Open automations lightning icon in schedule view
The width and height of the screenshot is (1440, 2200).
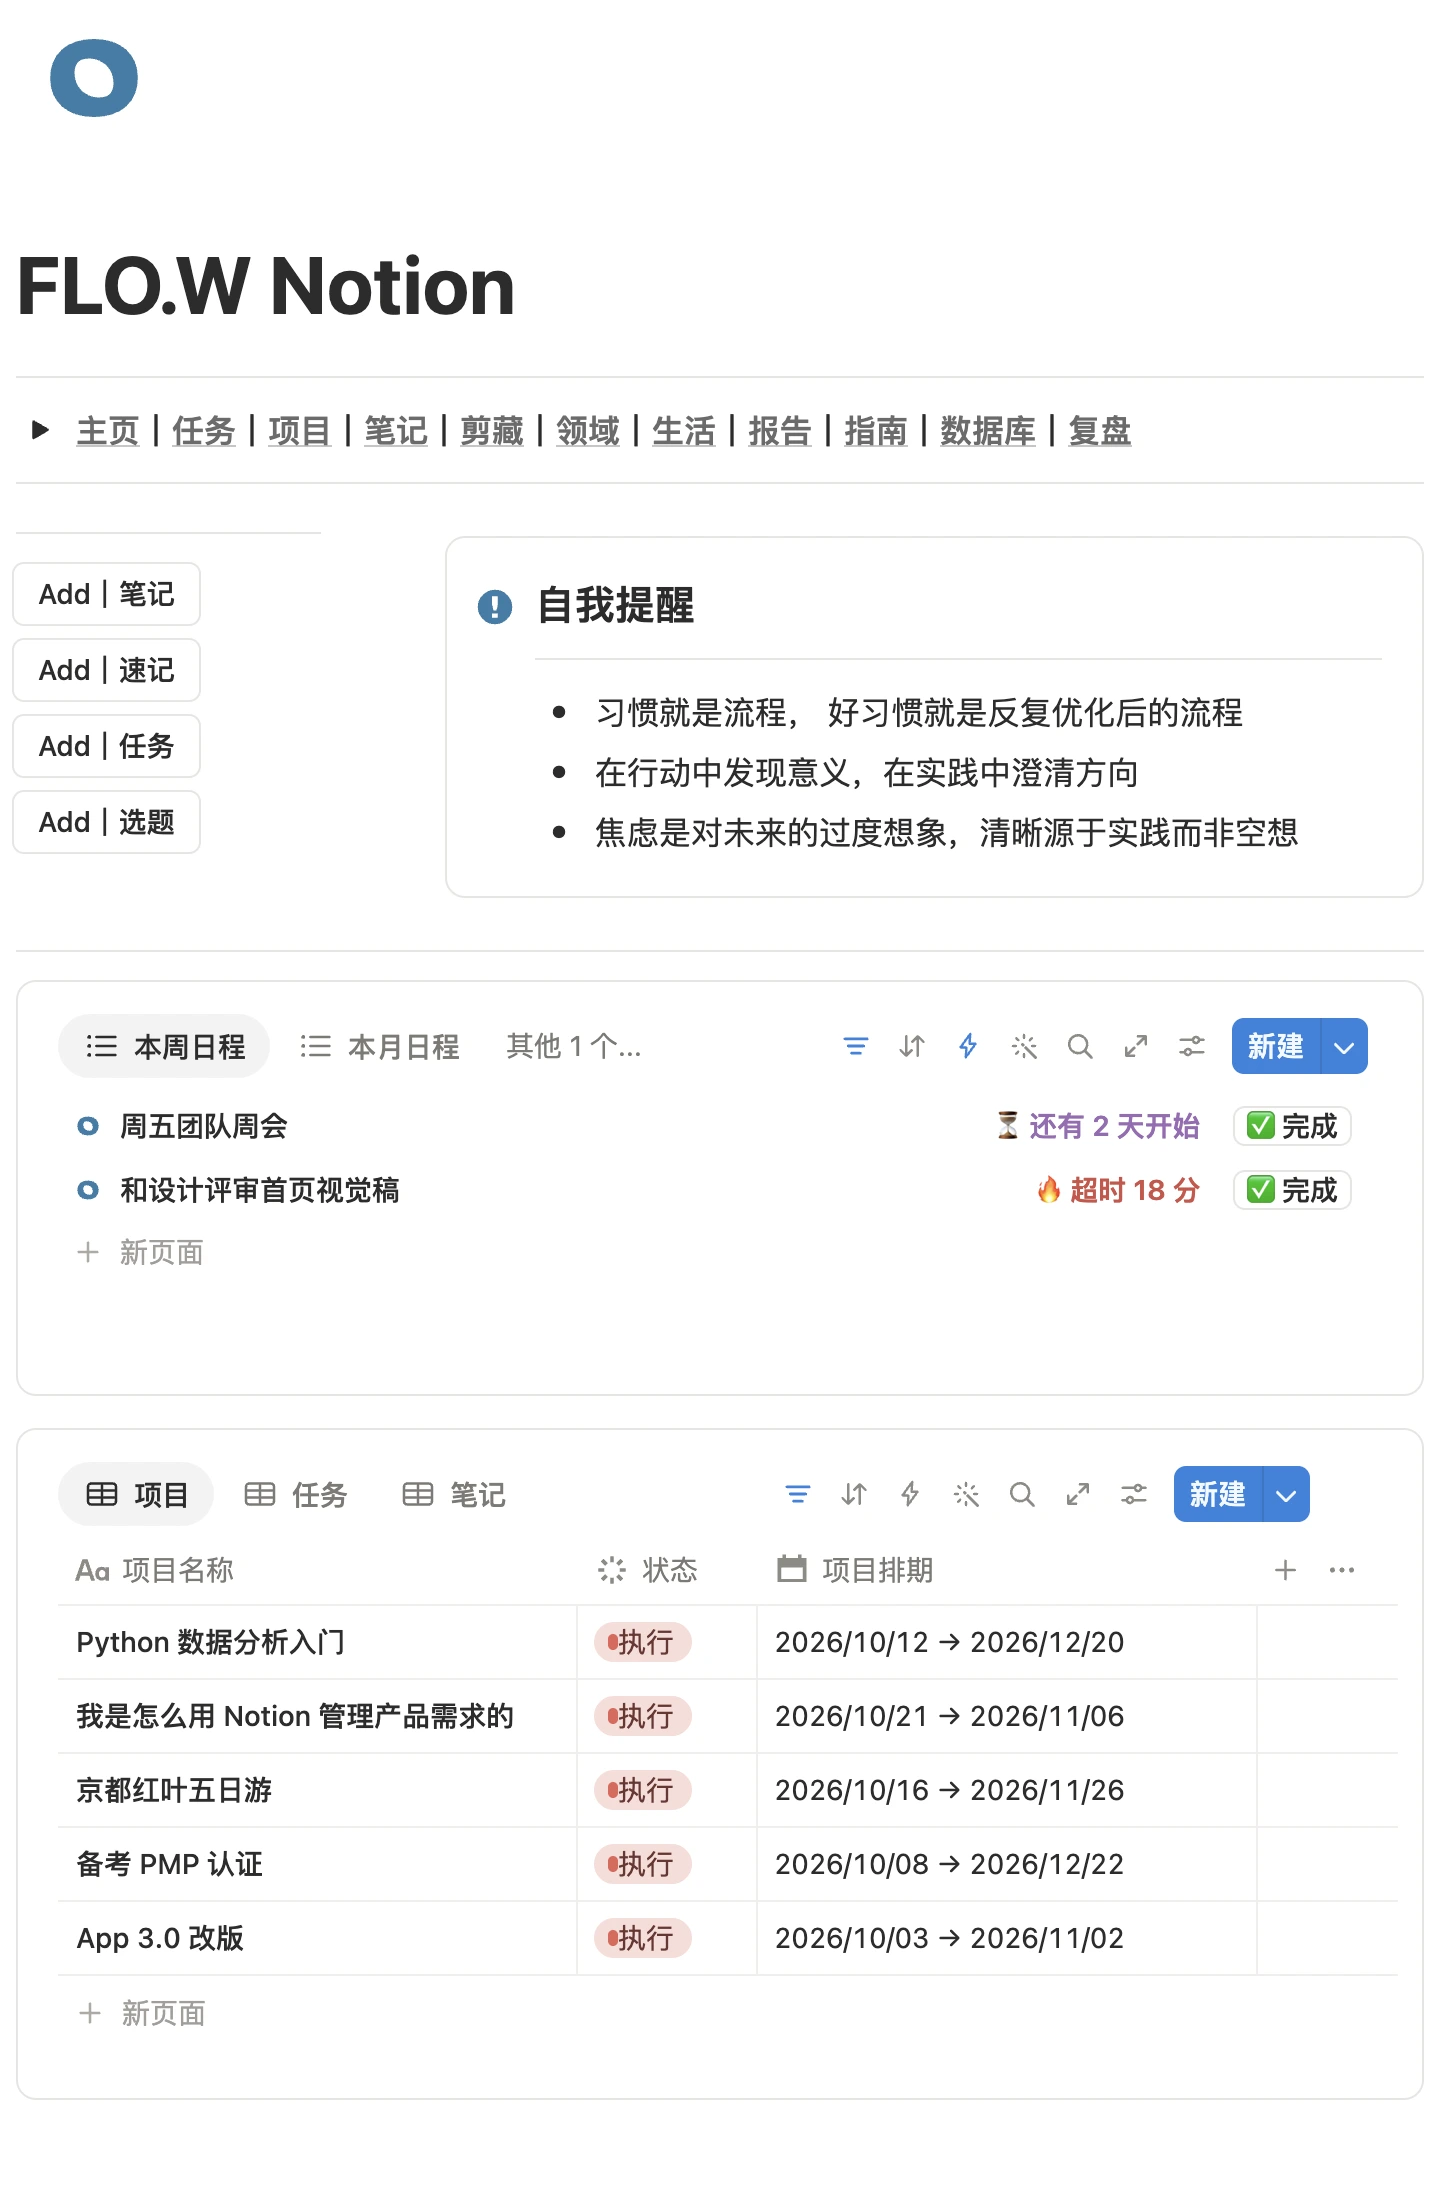967,1046
